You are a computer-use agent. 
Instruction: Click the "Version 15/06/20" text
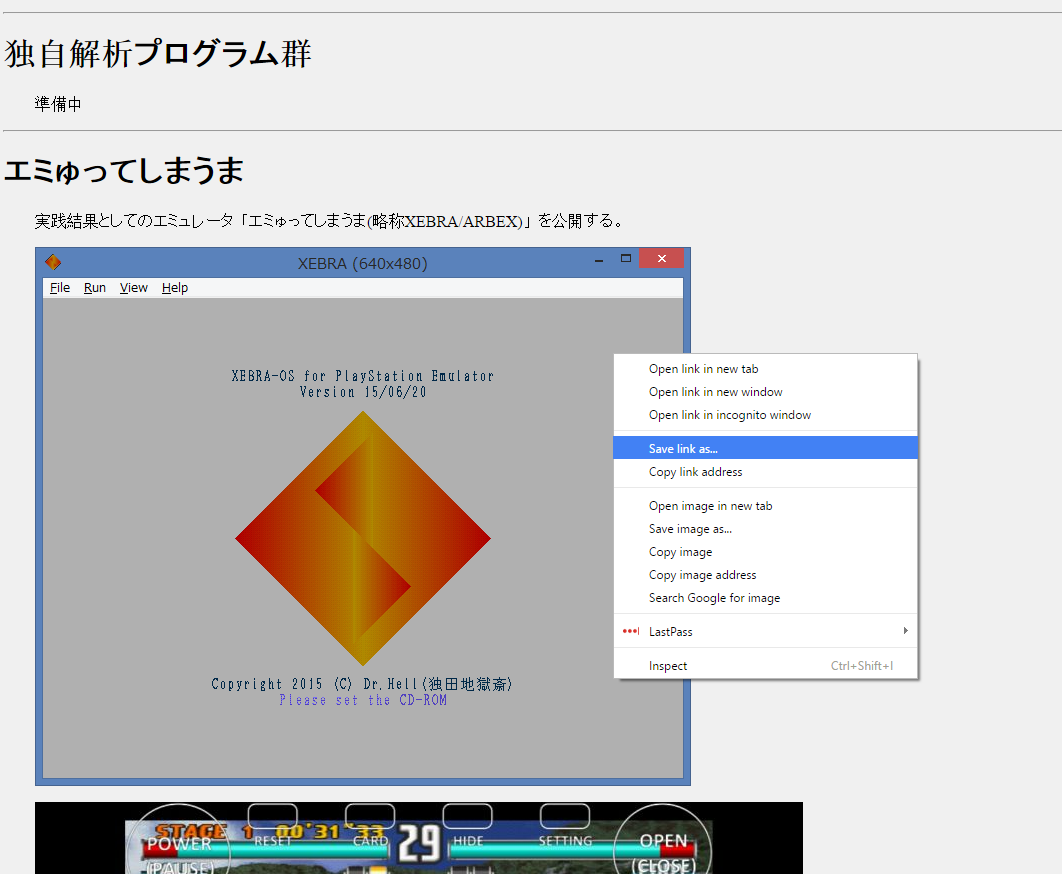[363, 392]
